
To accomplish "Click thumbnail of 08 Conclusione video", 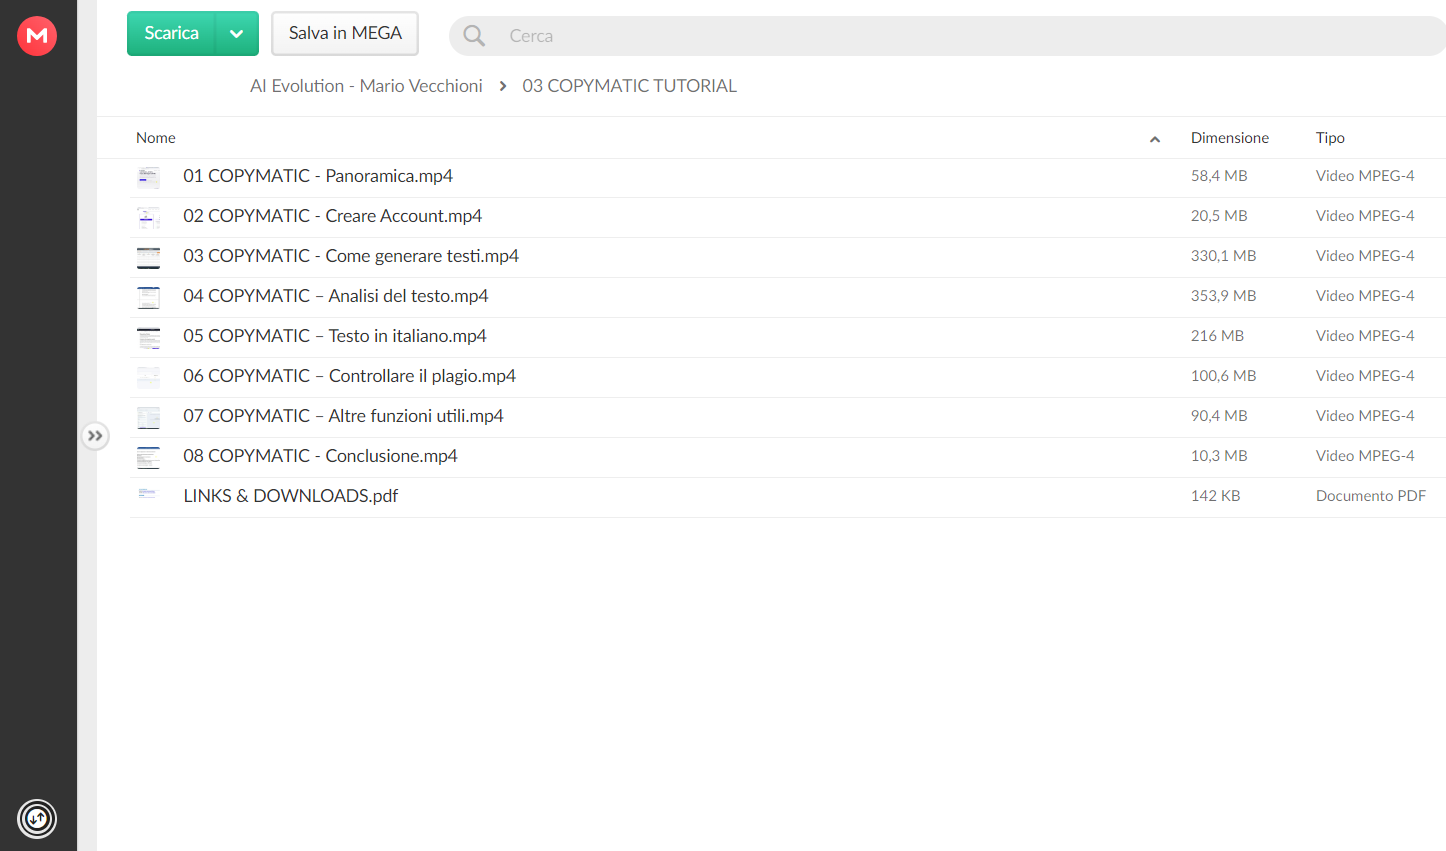I will coord(148,457).
